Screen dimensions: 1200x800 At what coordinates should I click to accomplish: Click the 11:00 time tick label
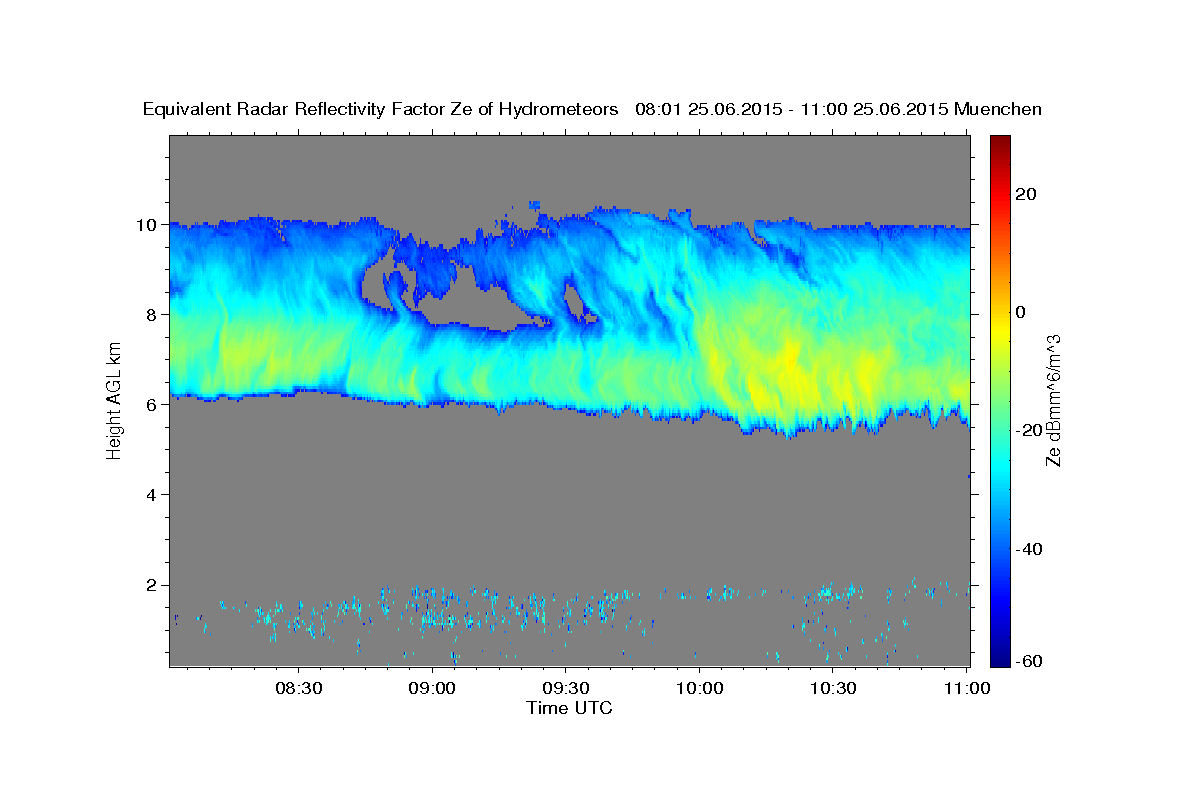(966, 689)
